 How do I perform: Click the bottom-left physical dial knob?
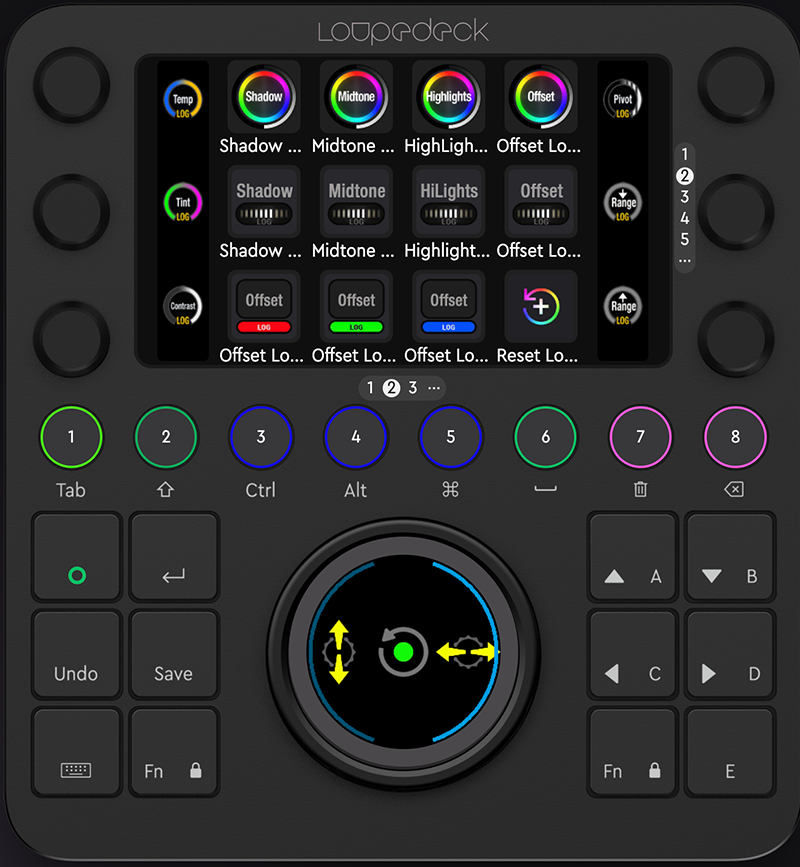coord(72,339)
